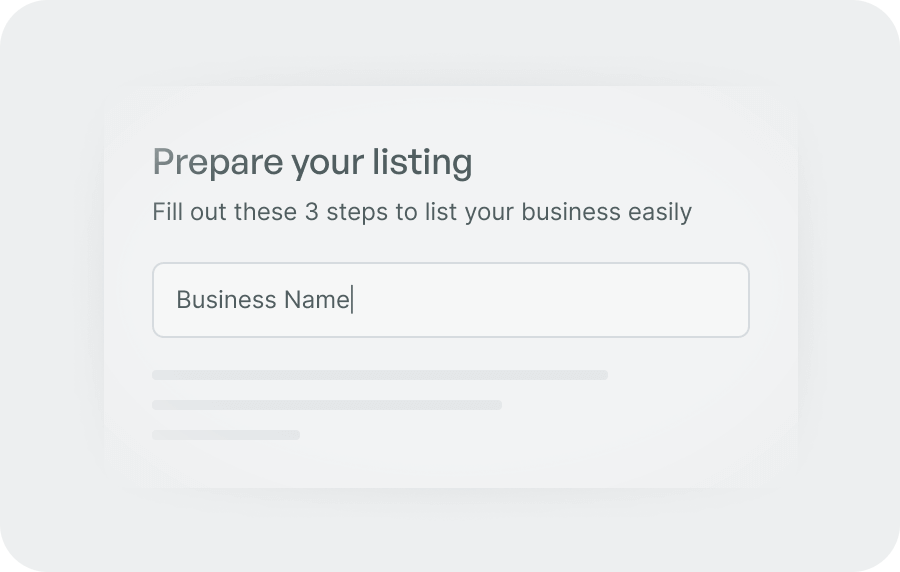This screenshot has height=572, width=900.
Task: Click the word "business" in the subtitle
Action: [x=571, y=212]
